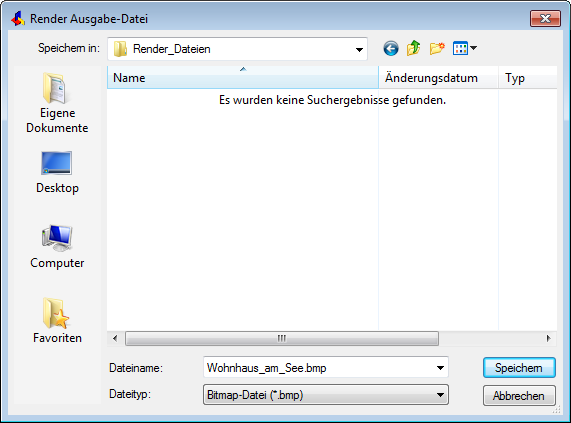
Task: Expand the Speichern in folder dropdown
Action: click(359, 49)
